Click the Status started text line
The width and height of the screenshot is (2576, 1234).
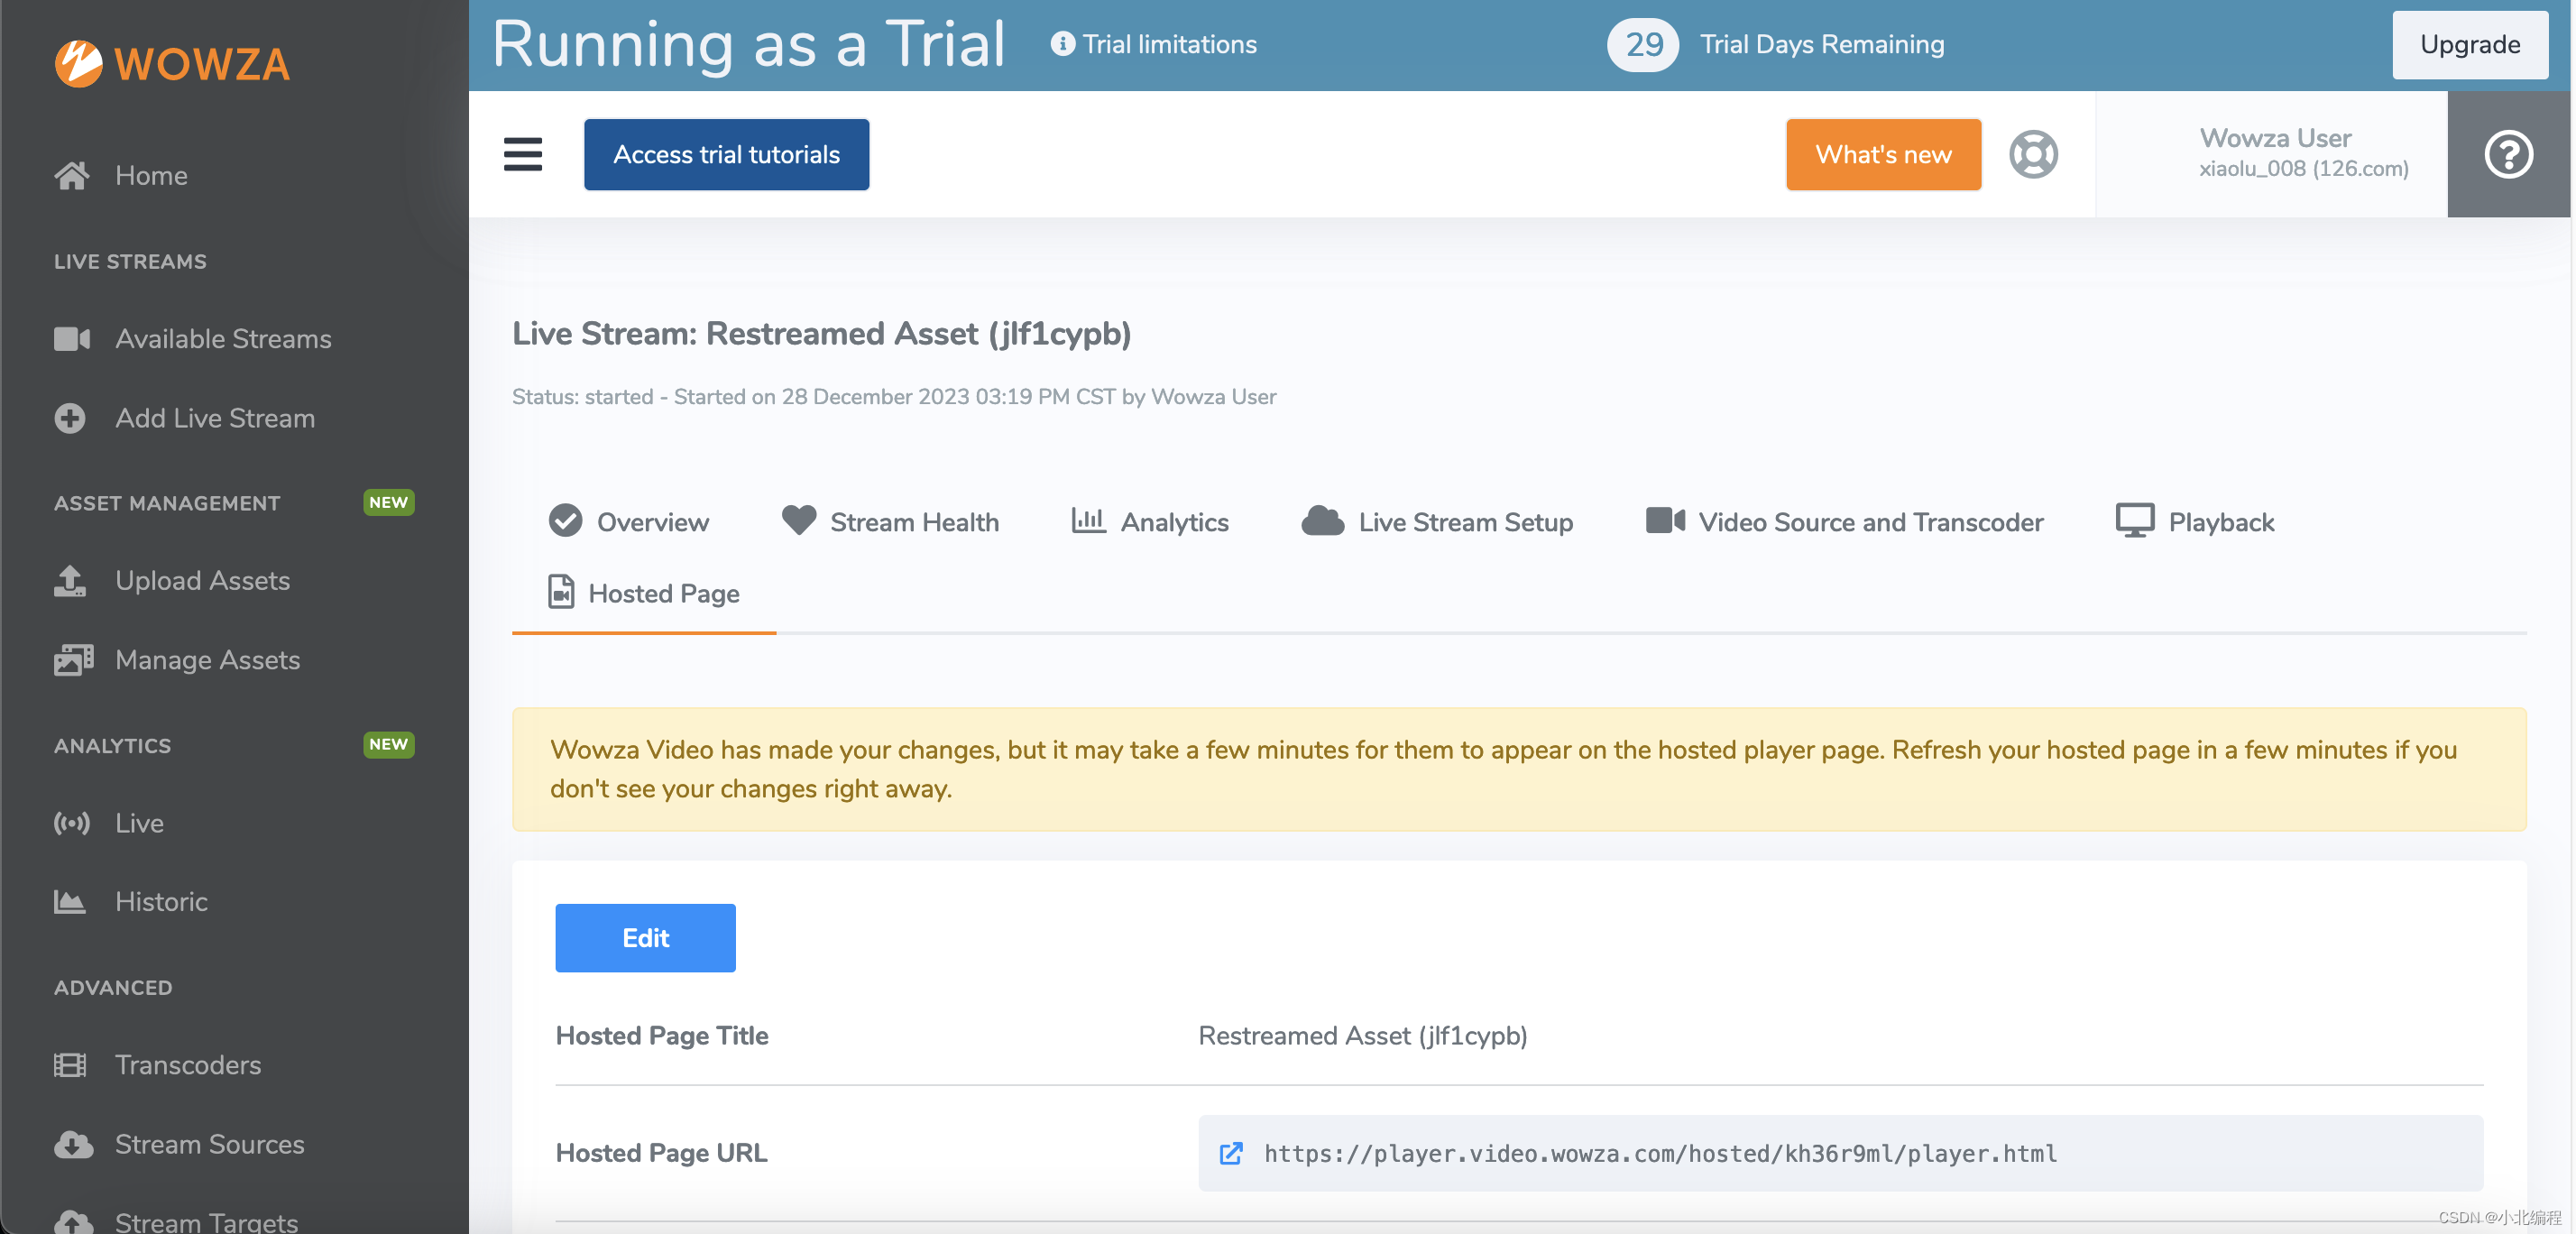[894, 397]
